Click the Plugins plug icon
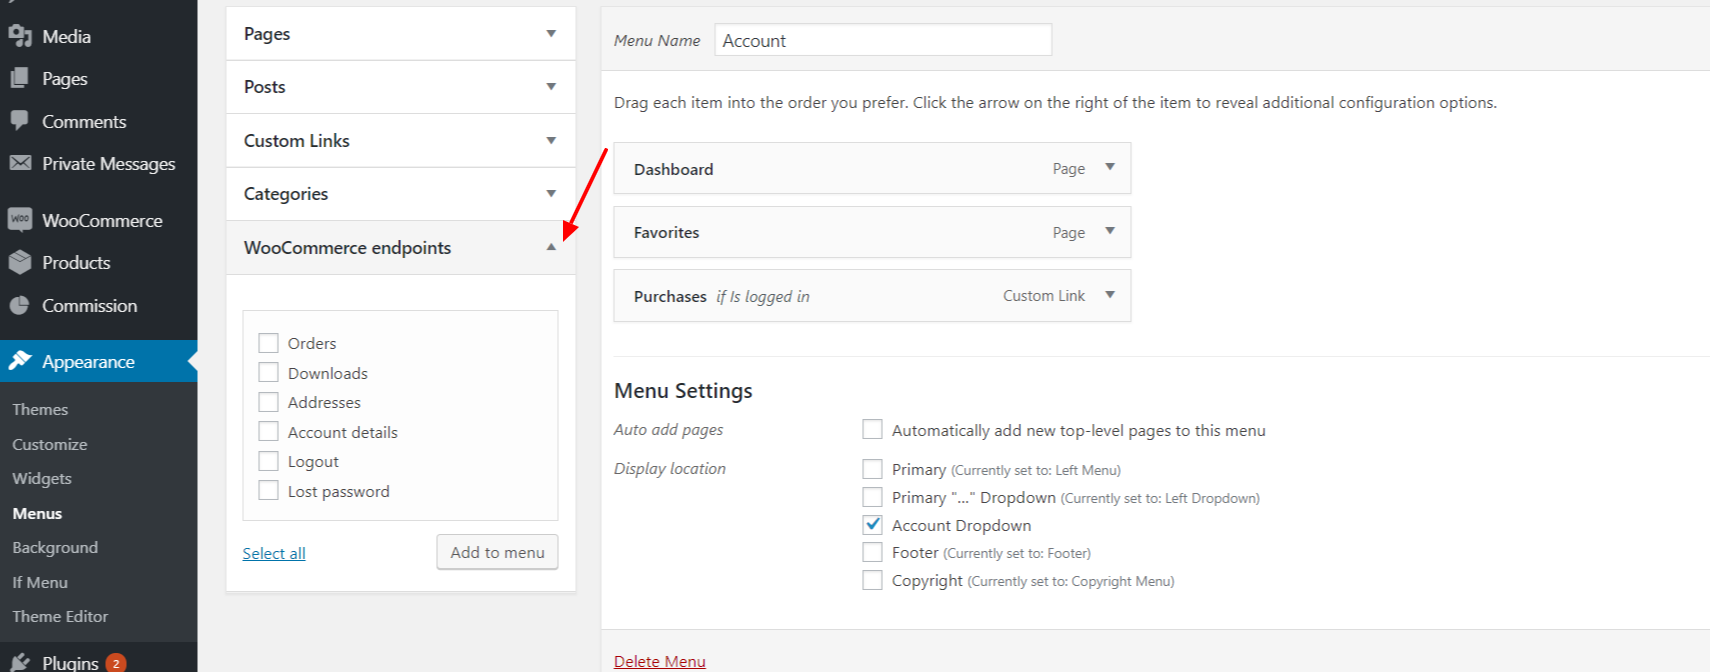The width and height of the screenshot is (1710, 672). 20,662
